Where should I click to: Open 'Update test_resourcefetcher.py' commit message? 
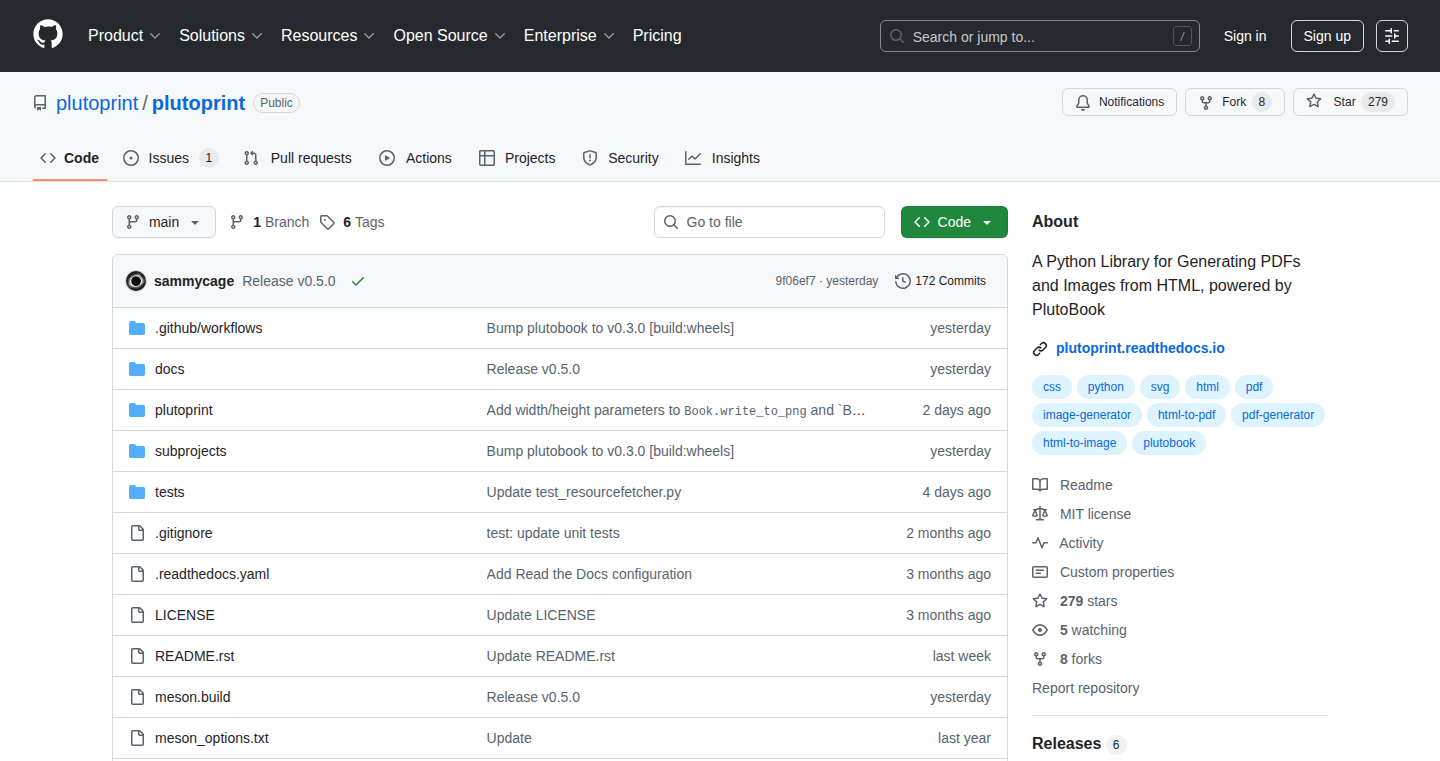(584, 492)
